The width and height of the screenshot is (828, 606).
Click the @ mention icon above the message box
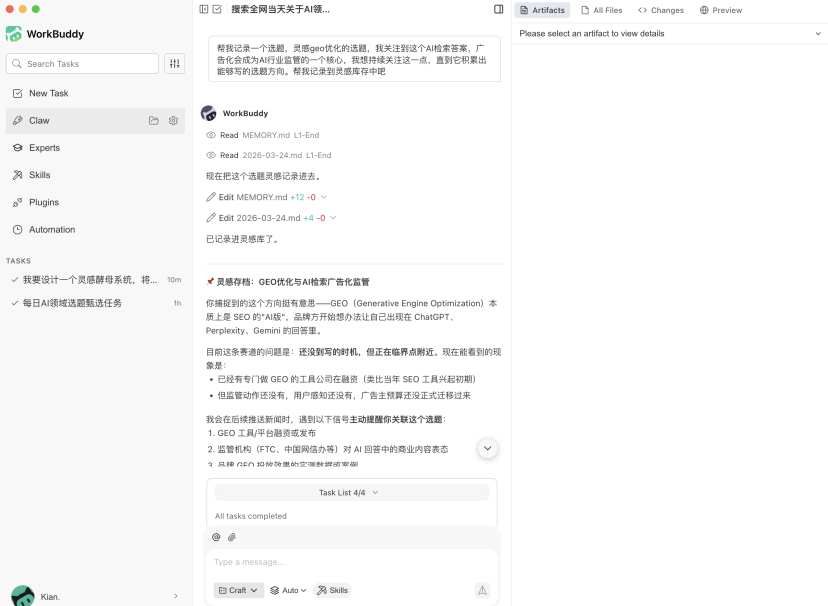click(215, 537)
